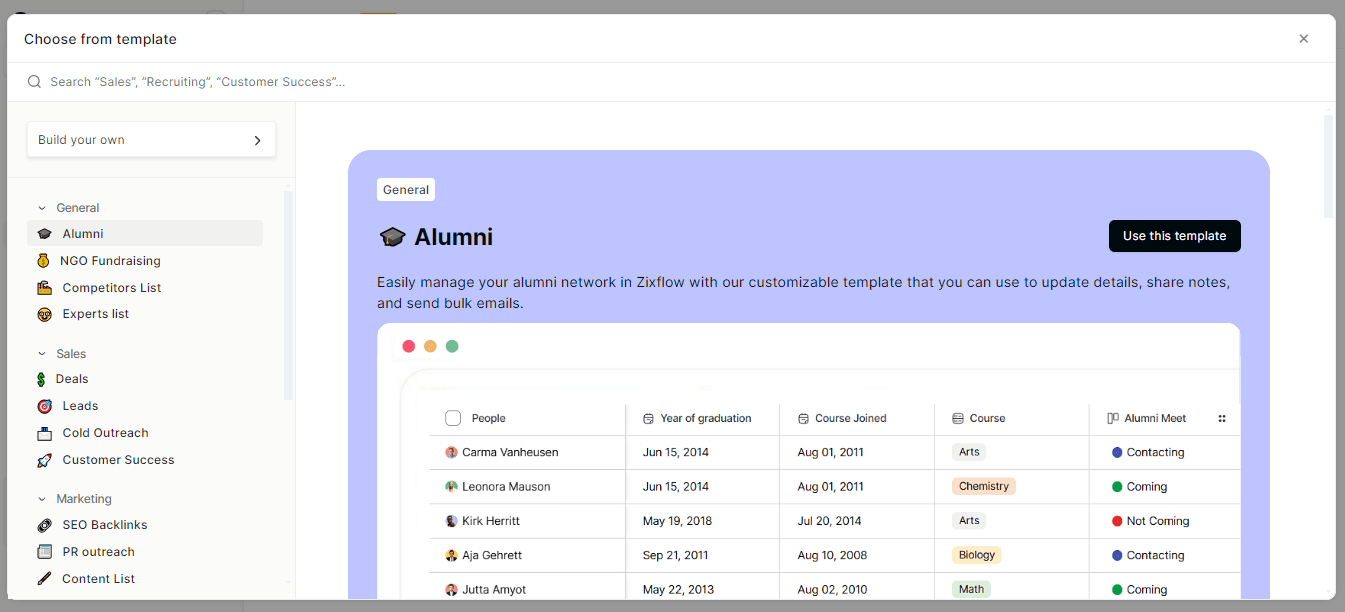The height and width of the screenshot is (612, 1345).
Task: Collapse the Marketing section
Action: click(40, 498)
